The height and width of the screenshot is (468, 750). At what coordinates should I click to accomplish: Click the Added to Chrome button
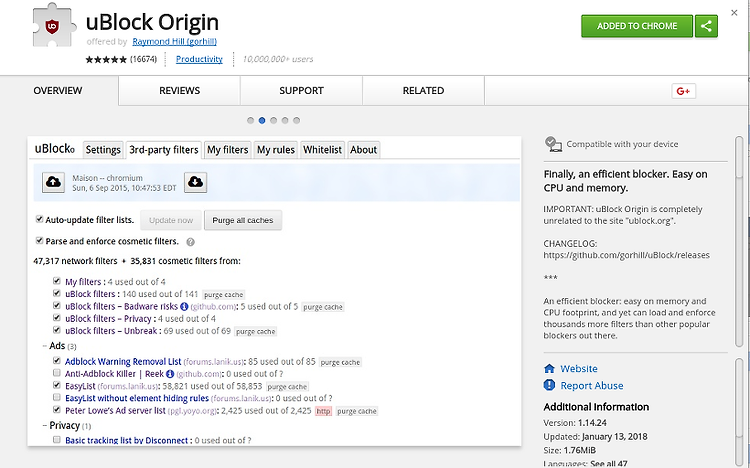point(637,26)
